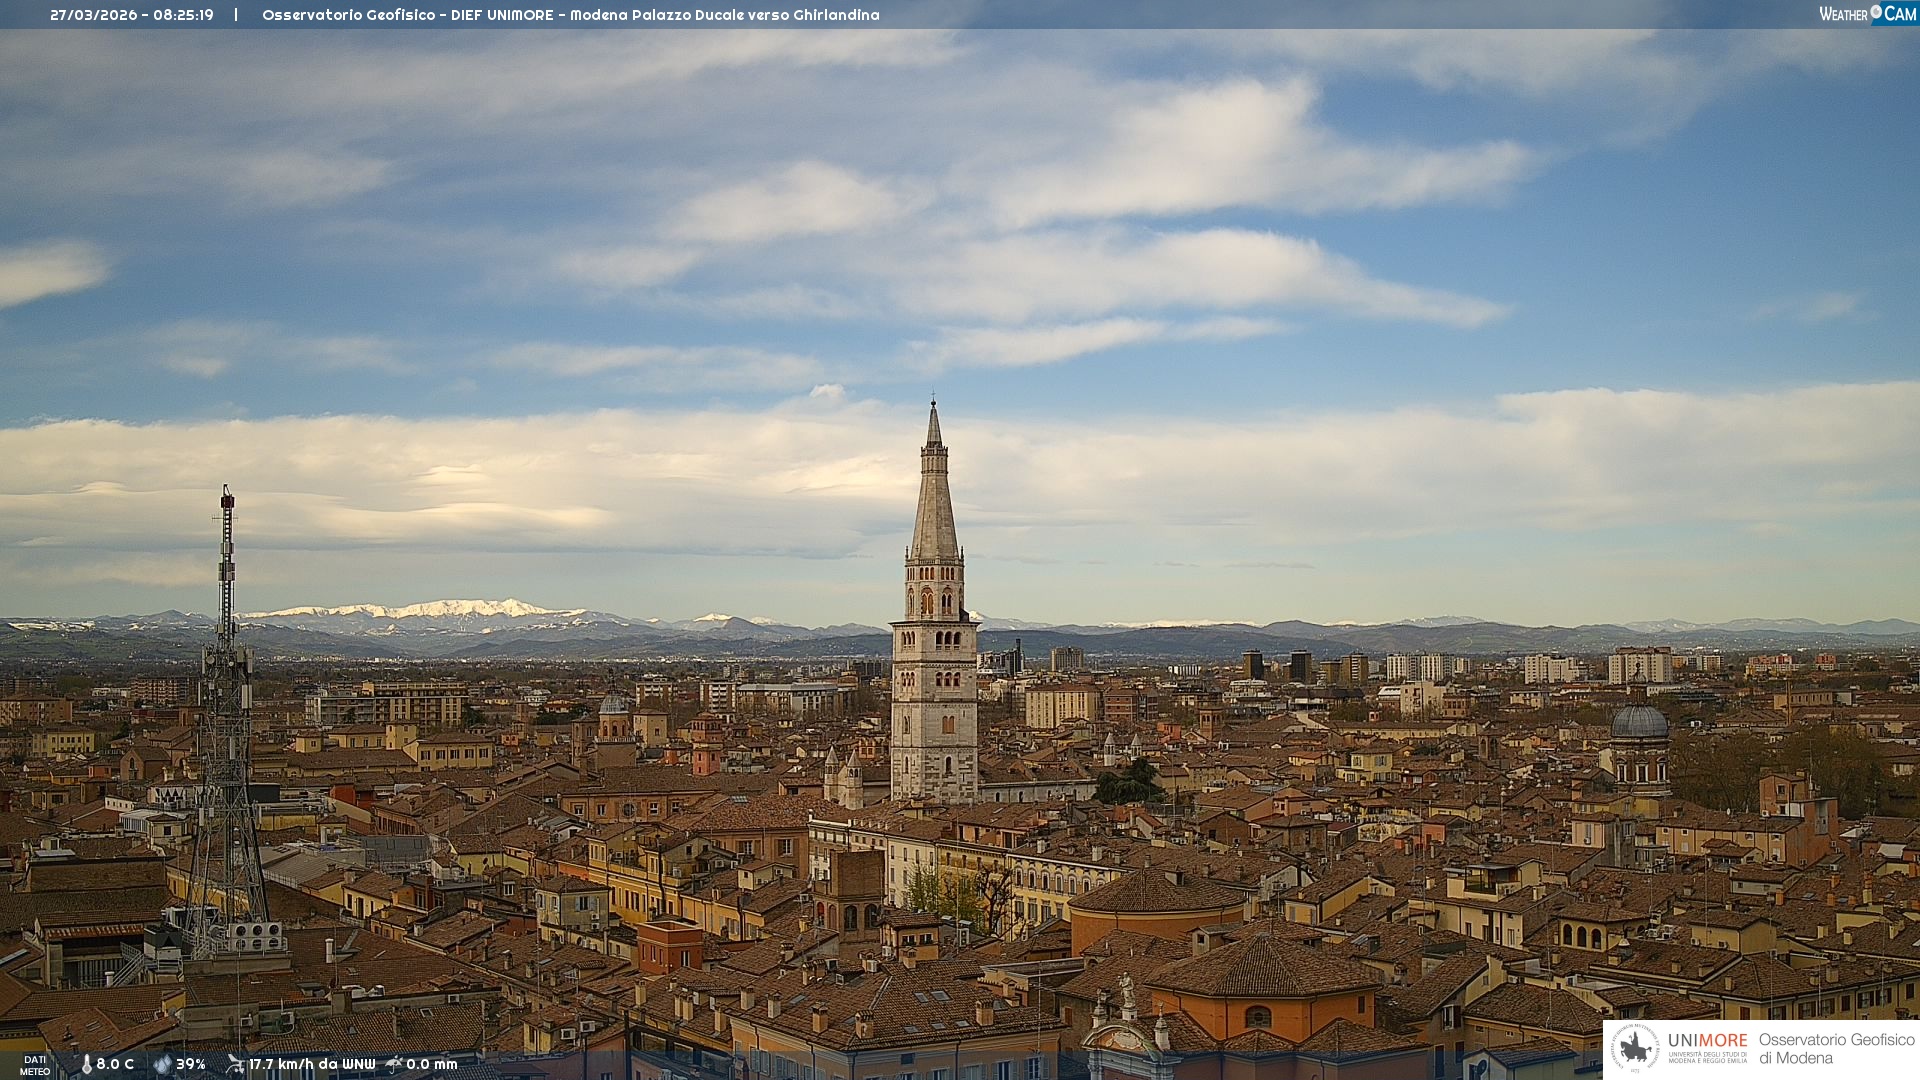Viewport: 1920px width, 1080px height.
Task: Click Osservatorio Geofisico di Modena text
Action: pyautogui.click(x=1836, y=1049)
